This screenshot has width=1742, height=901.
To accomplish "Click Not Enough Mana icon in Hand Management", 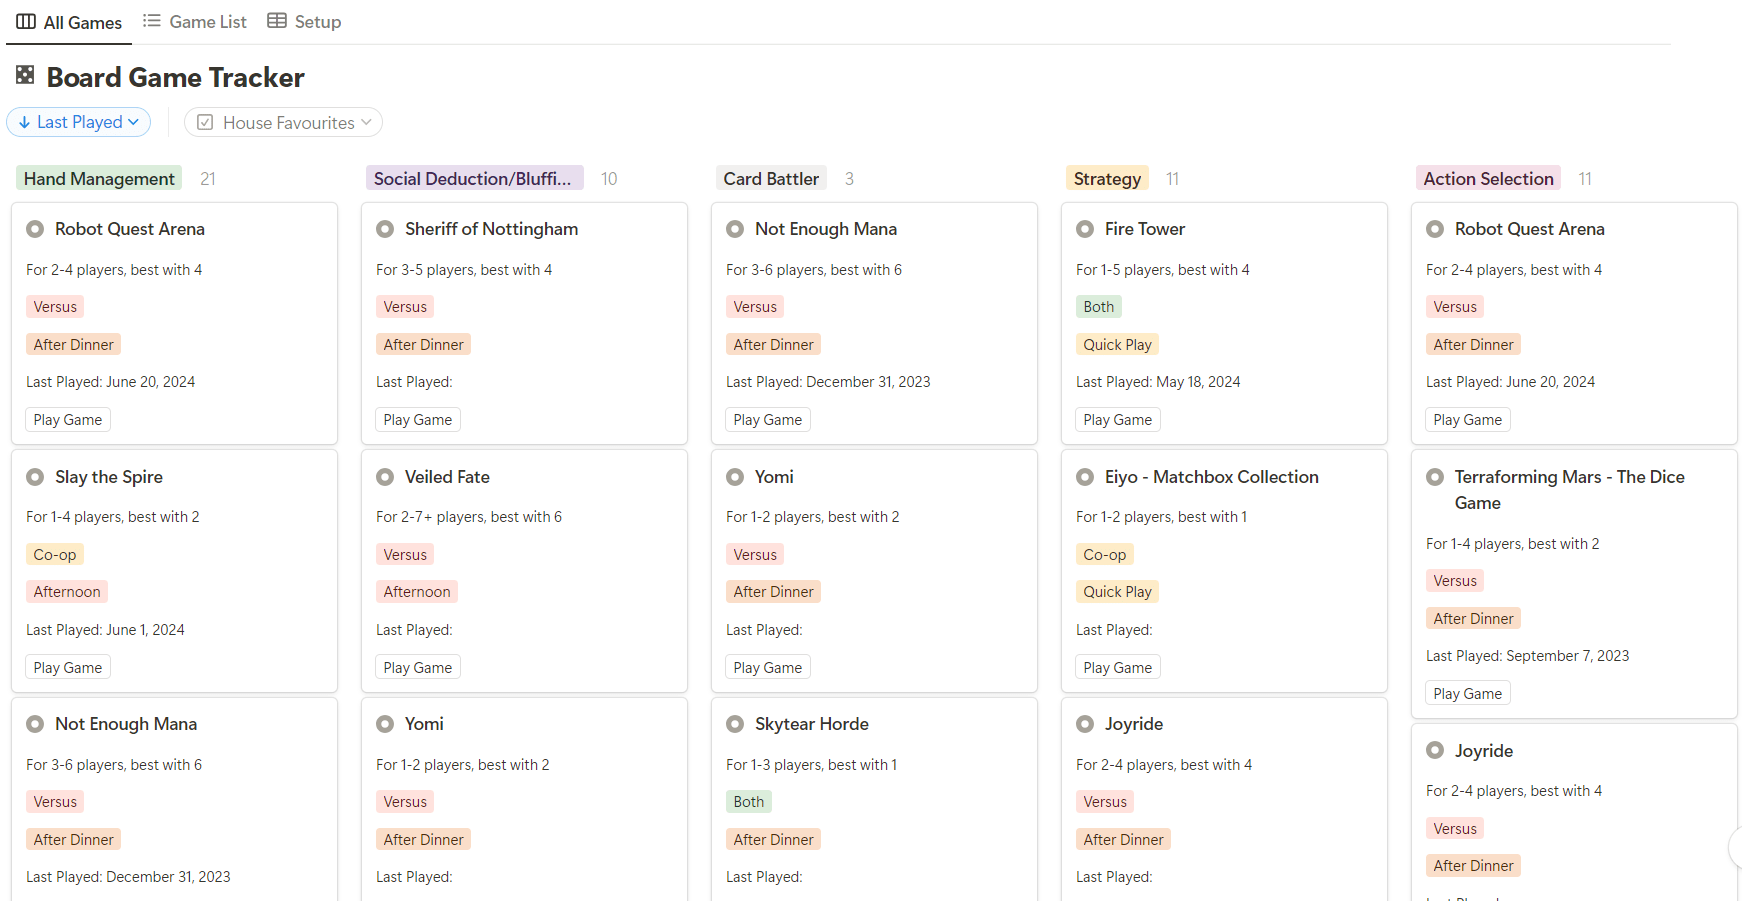I will click(x=35, y=724).
